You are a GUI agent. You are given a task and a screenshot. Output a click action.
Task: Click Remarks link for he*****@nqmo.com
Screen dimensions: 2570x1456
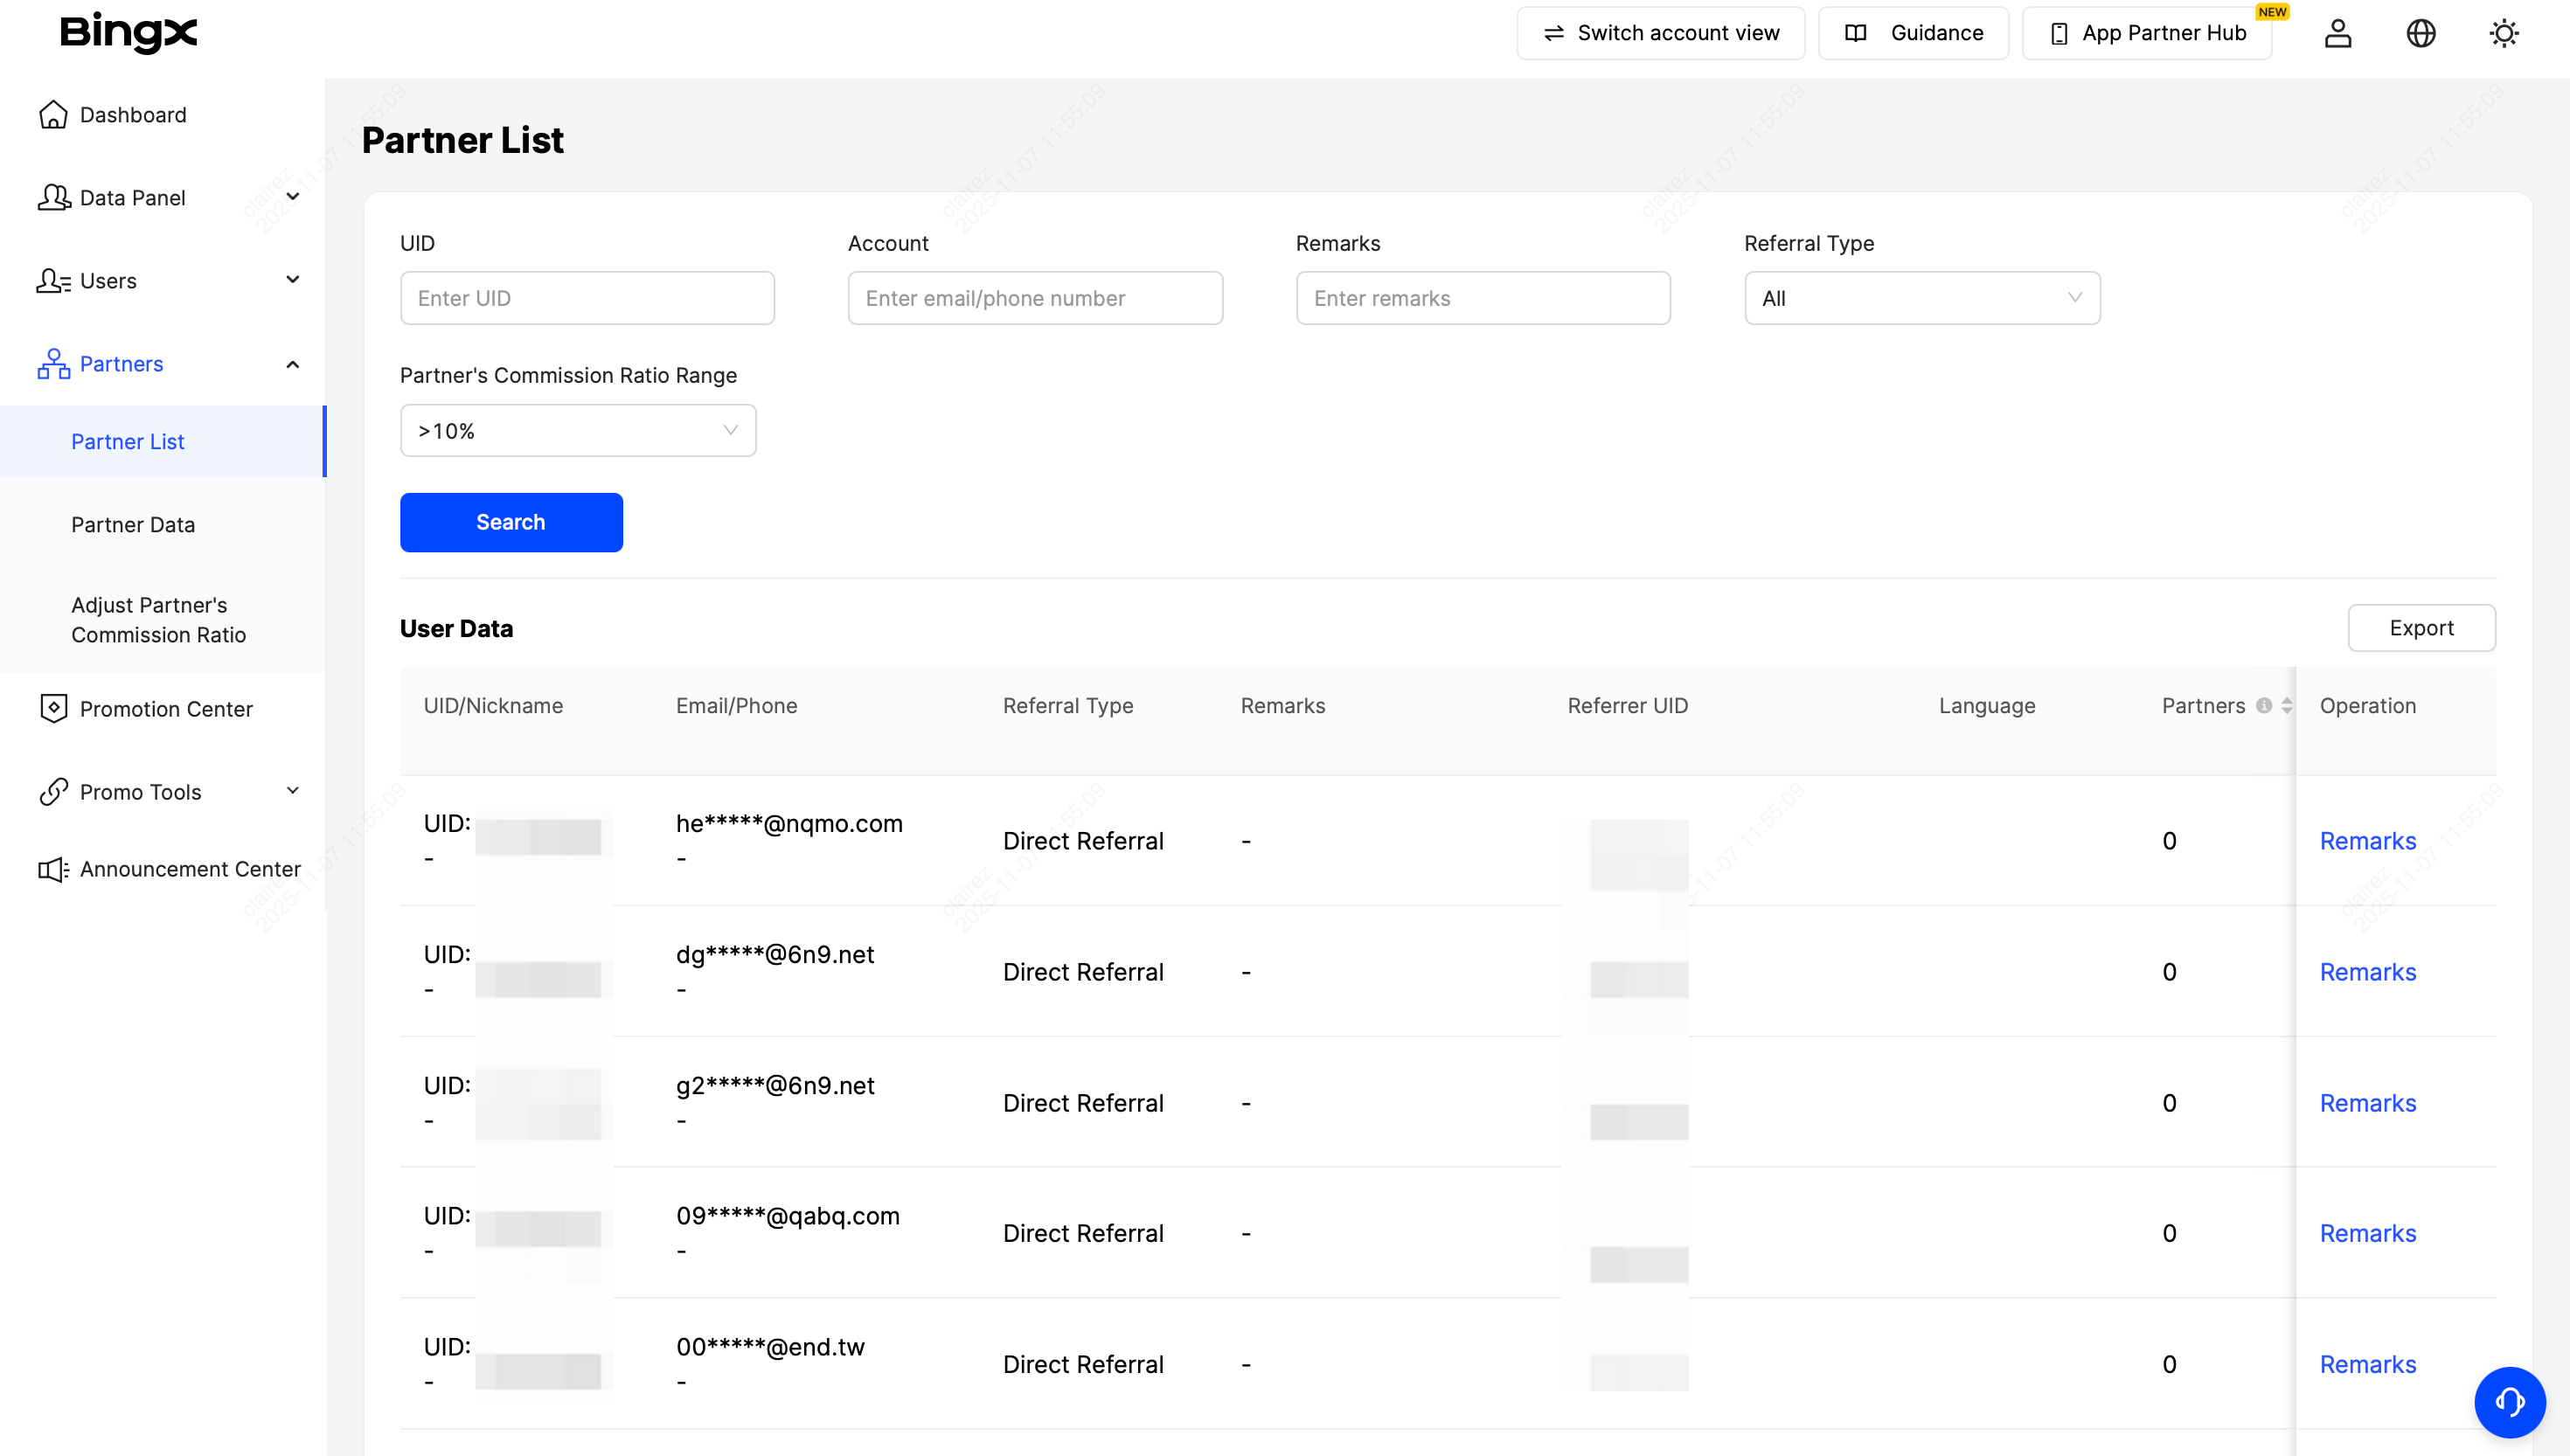point(2367,841)
